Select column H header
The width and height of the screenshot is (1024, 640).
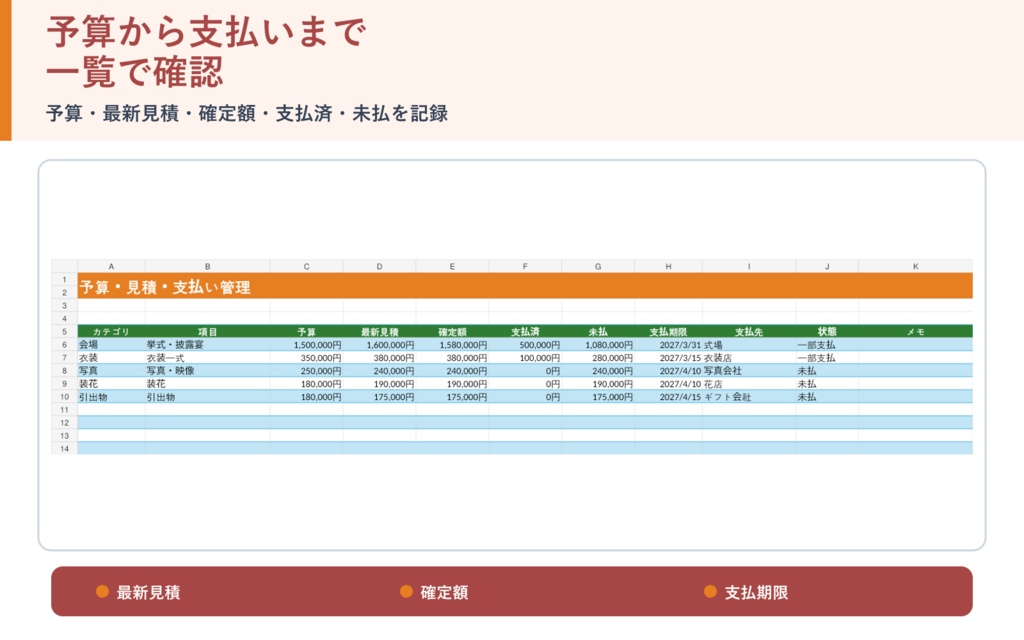(x=668, y=266)
